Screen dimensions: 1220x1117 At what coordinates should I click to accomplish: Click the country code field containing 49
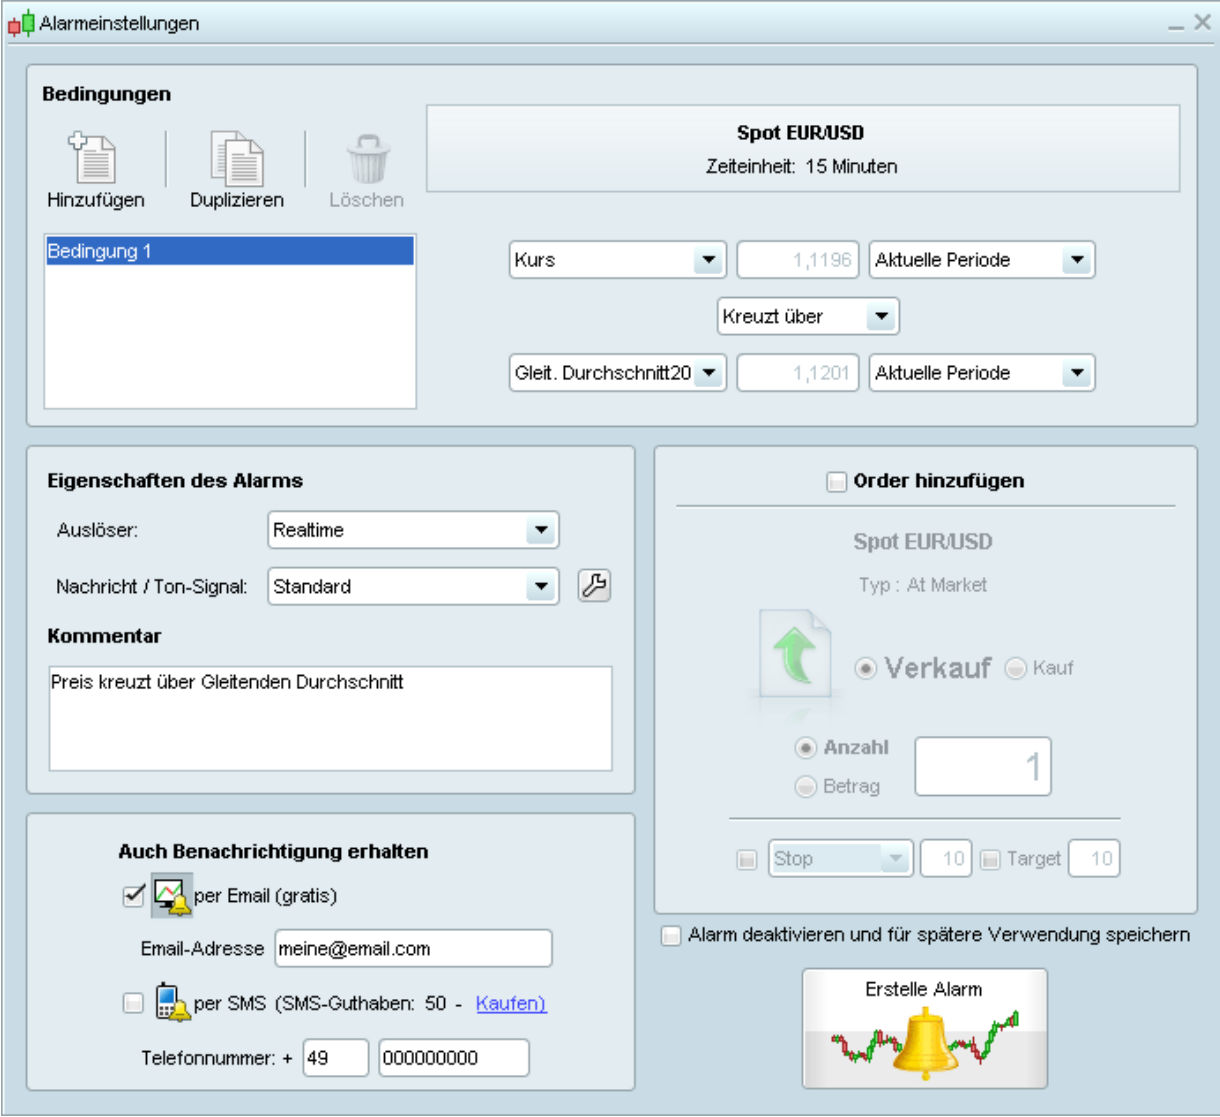click(336, 1058)
